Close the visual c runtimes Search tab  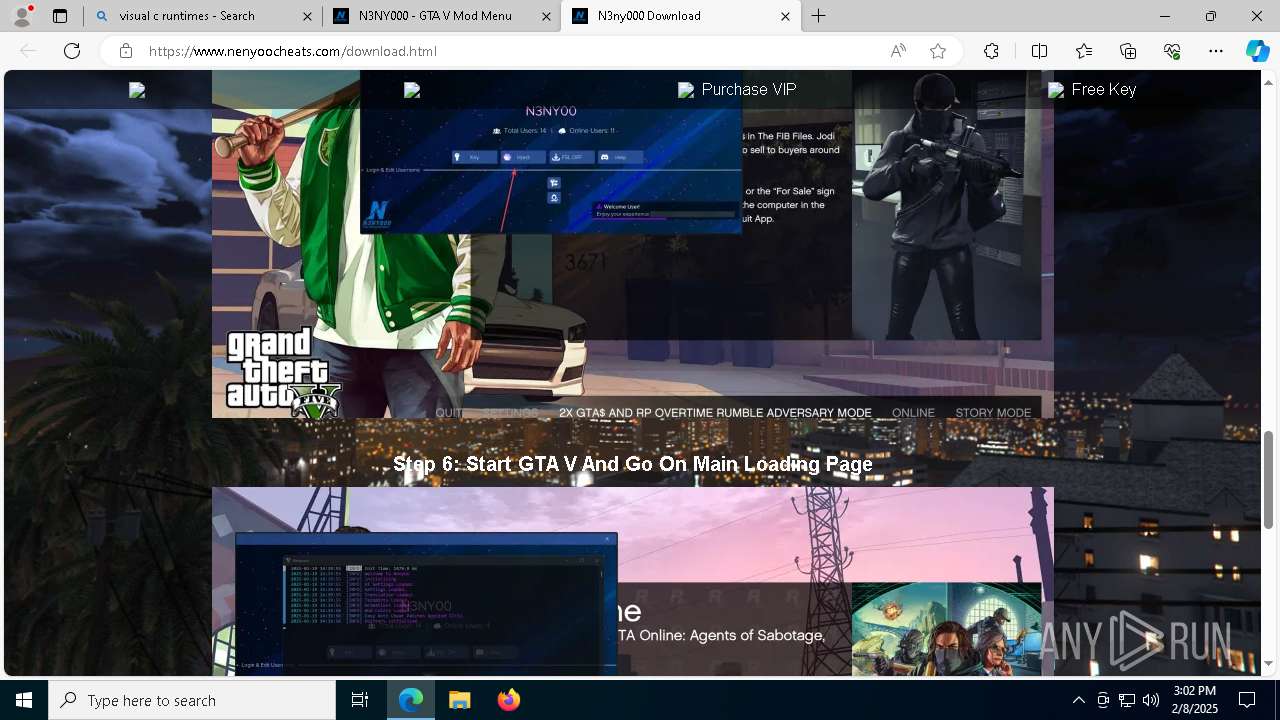pyautogui.click(x=307, y=16)
